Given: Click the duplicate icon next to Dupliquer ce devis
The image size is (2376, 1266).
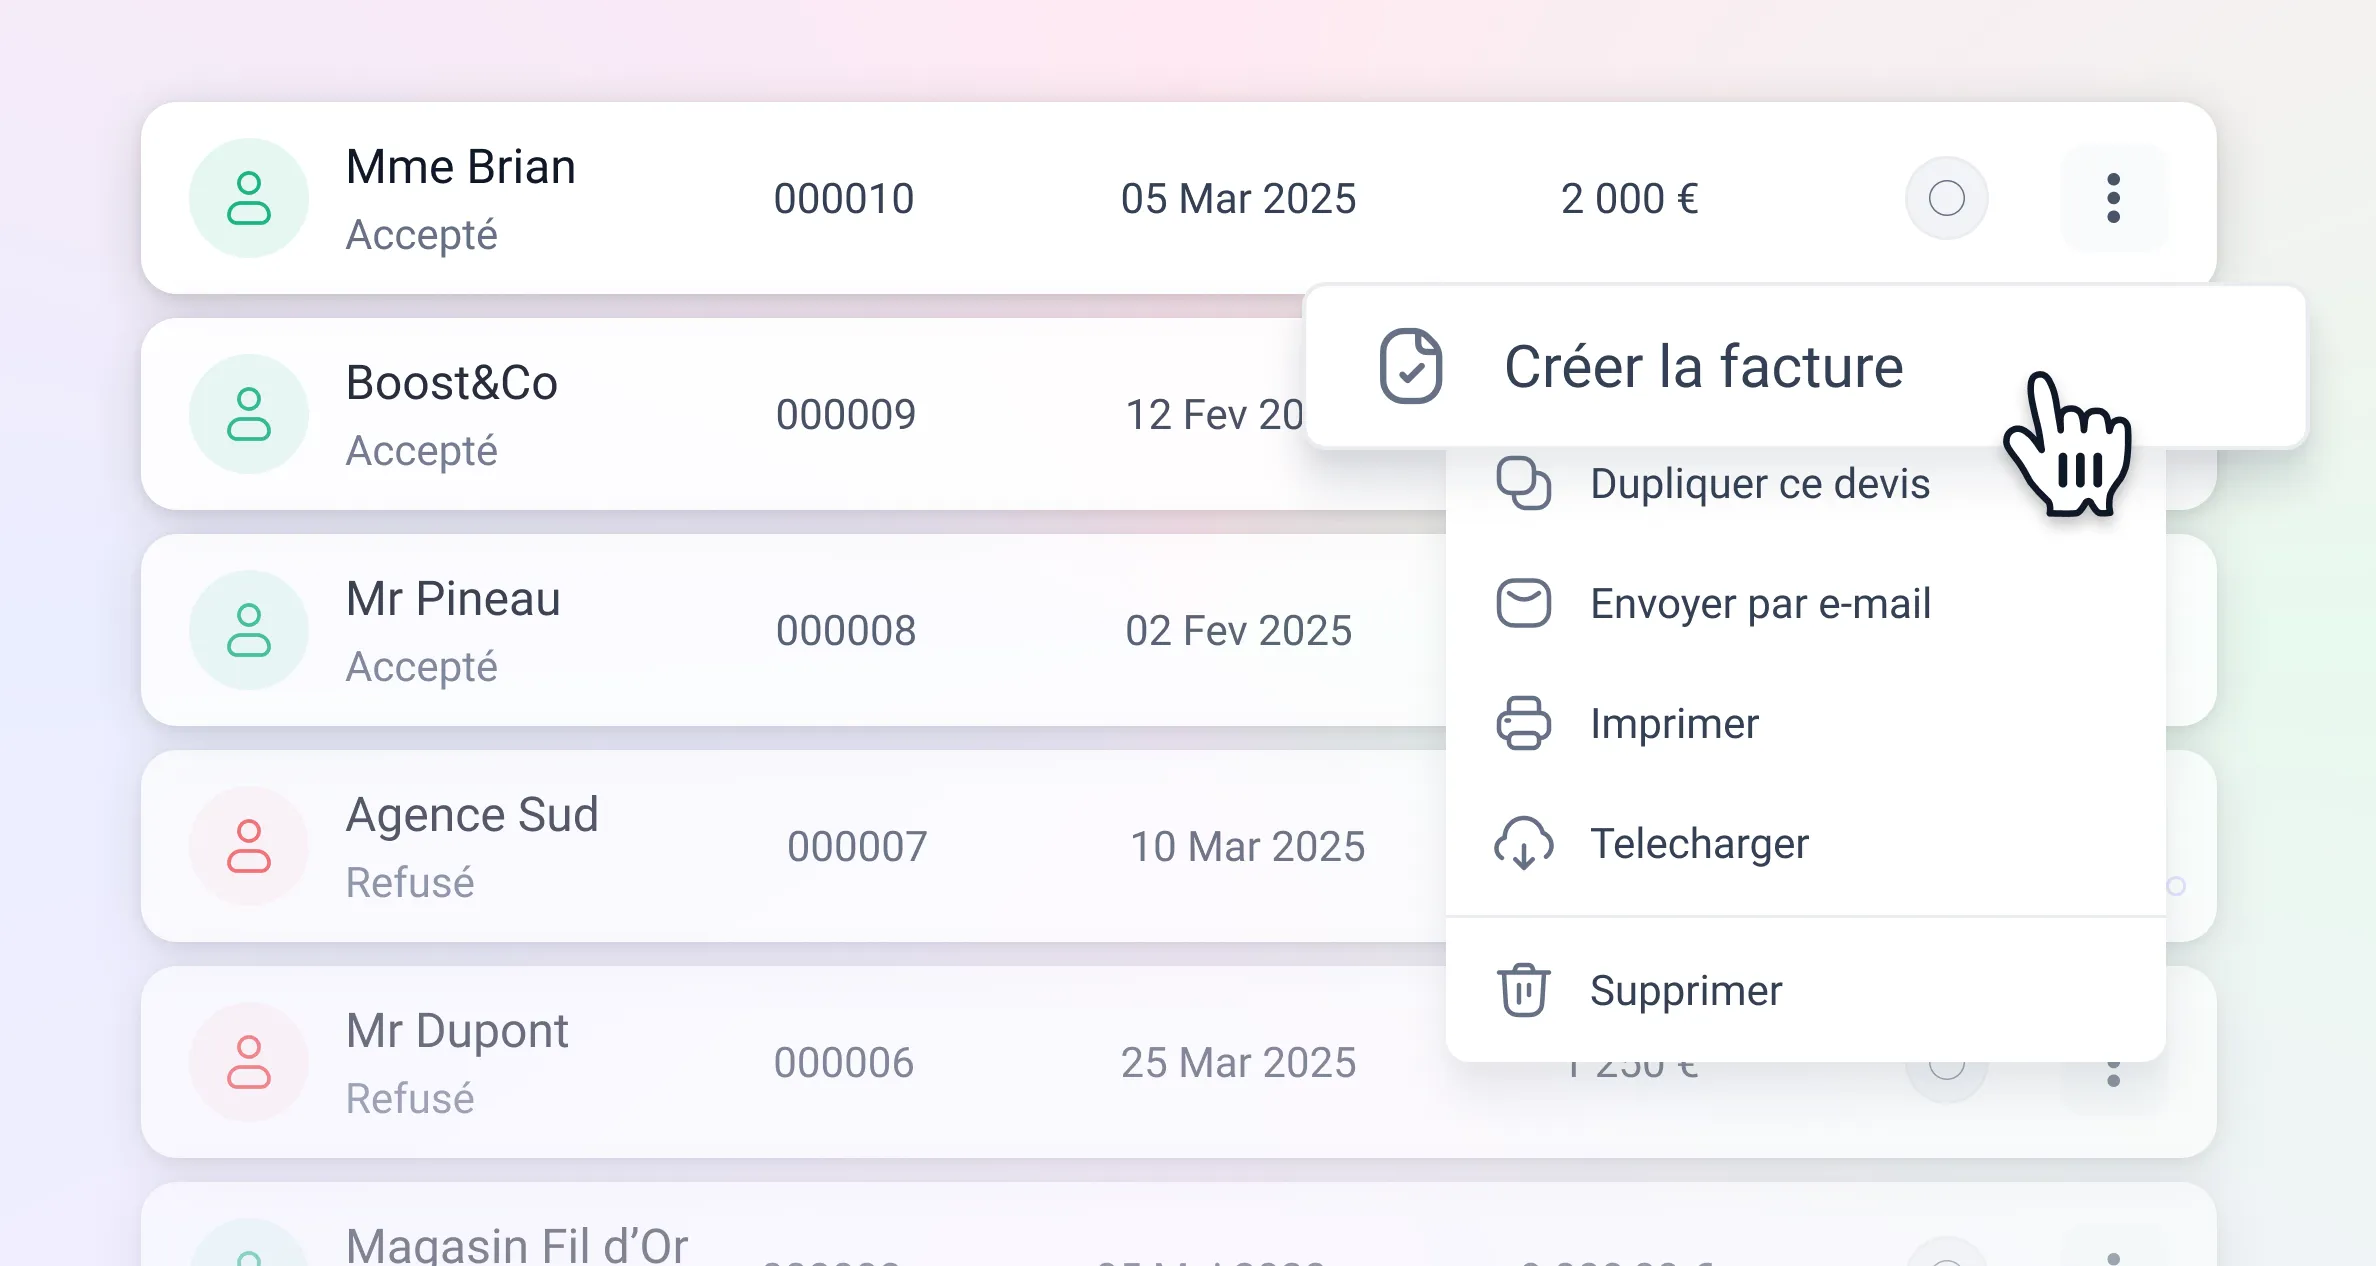Looking at the screenshot, I should coord(1523,483).
